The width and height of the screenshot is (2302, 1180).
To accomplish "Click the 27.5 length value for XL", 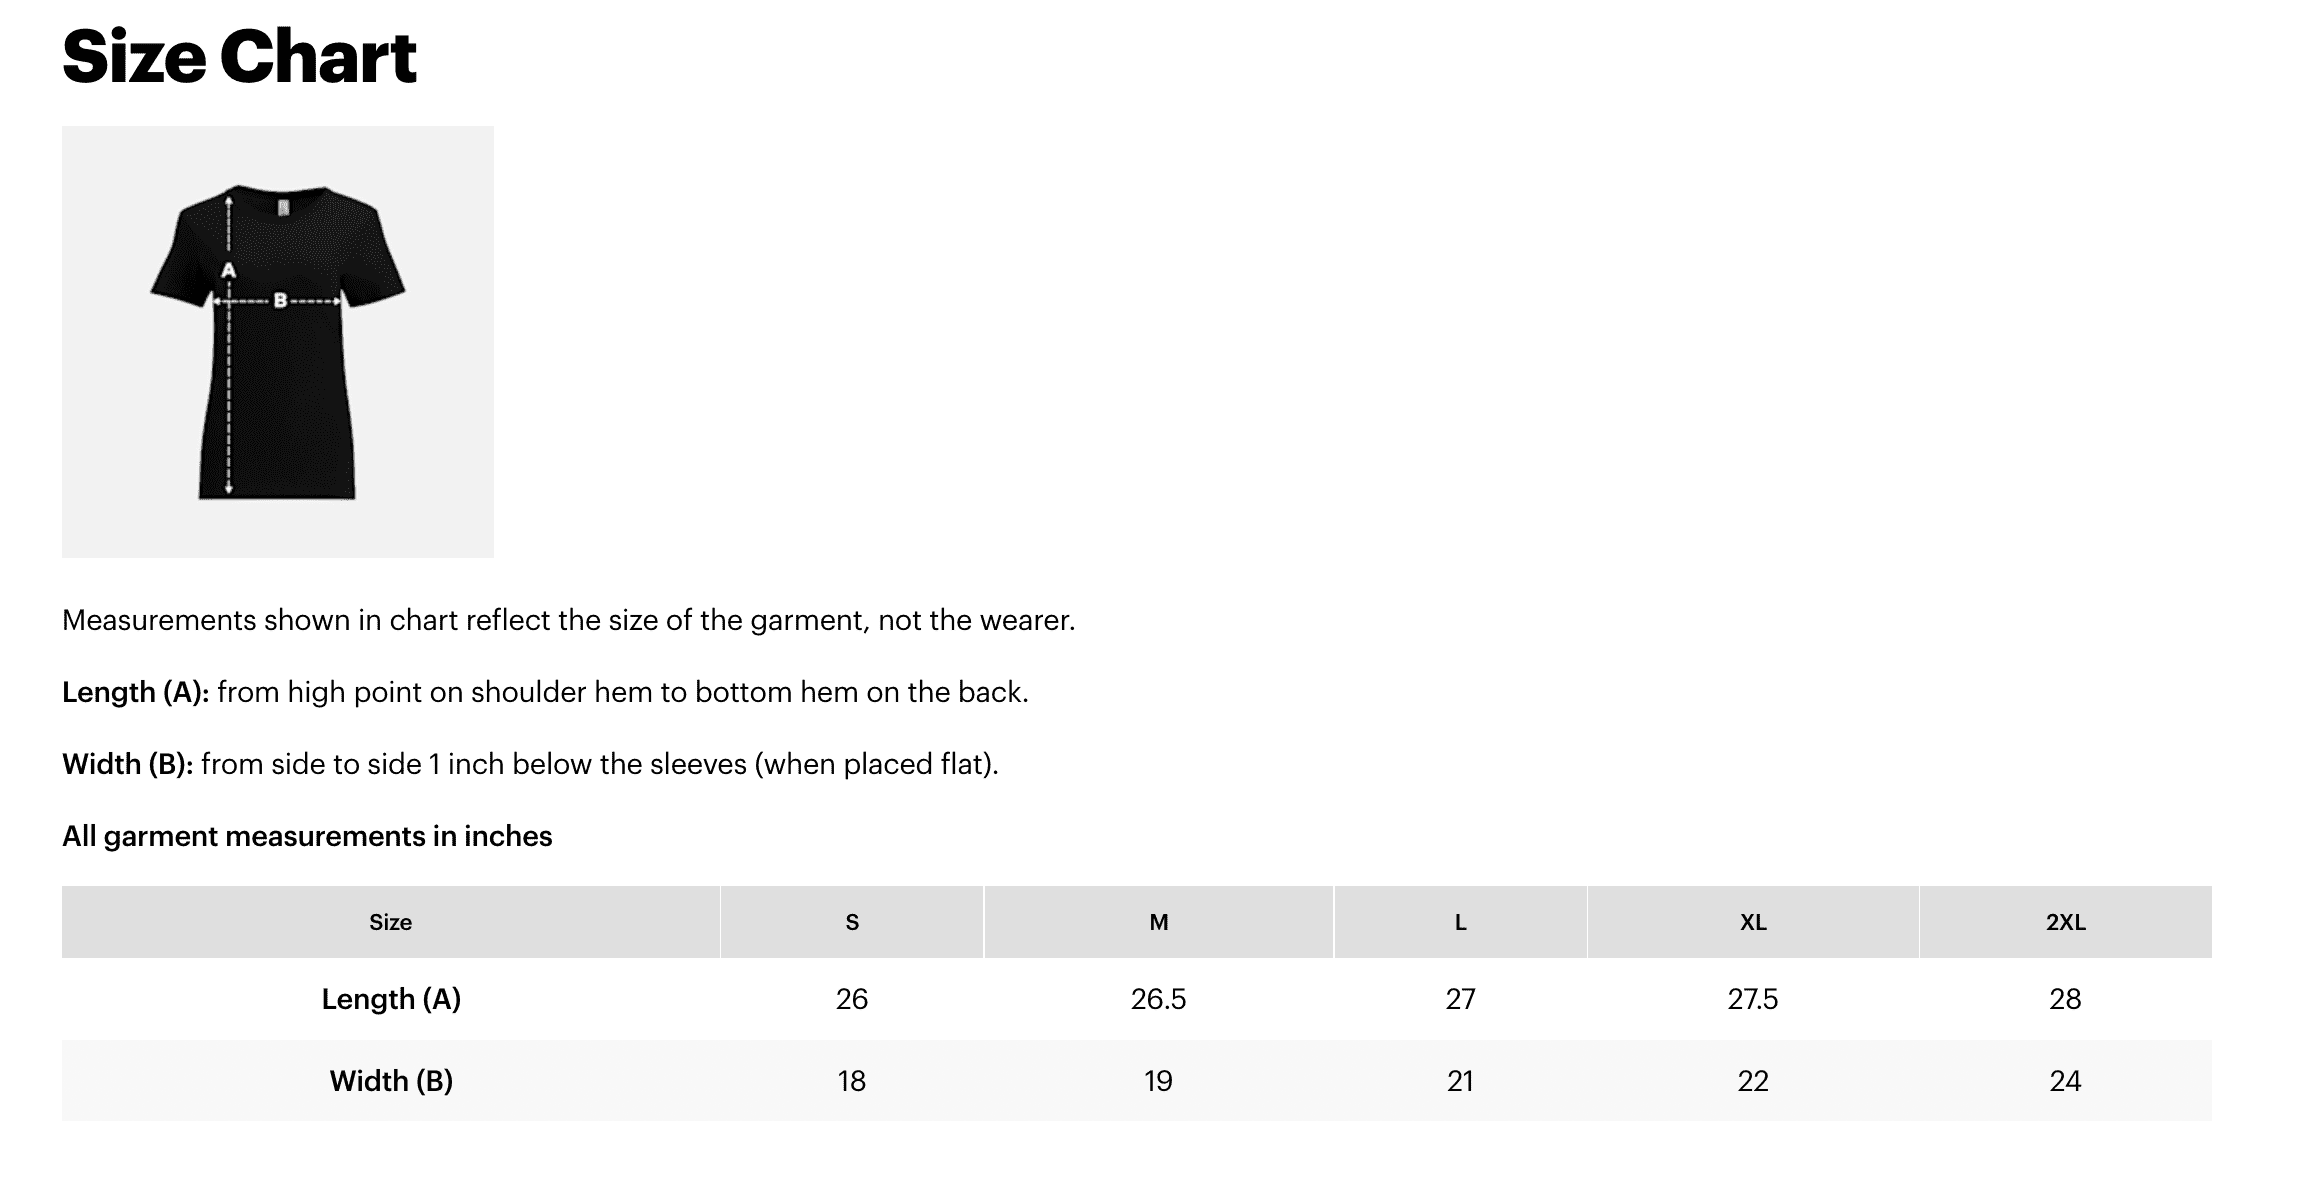I will tap(1753, 999).
